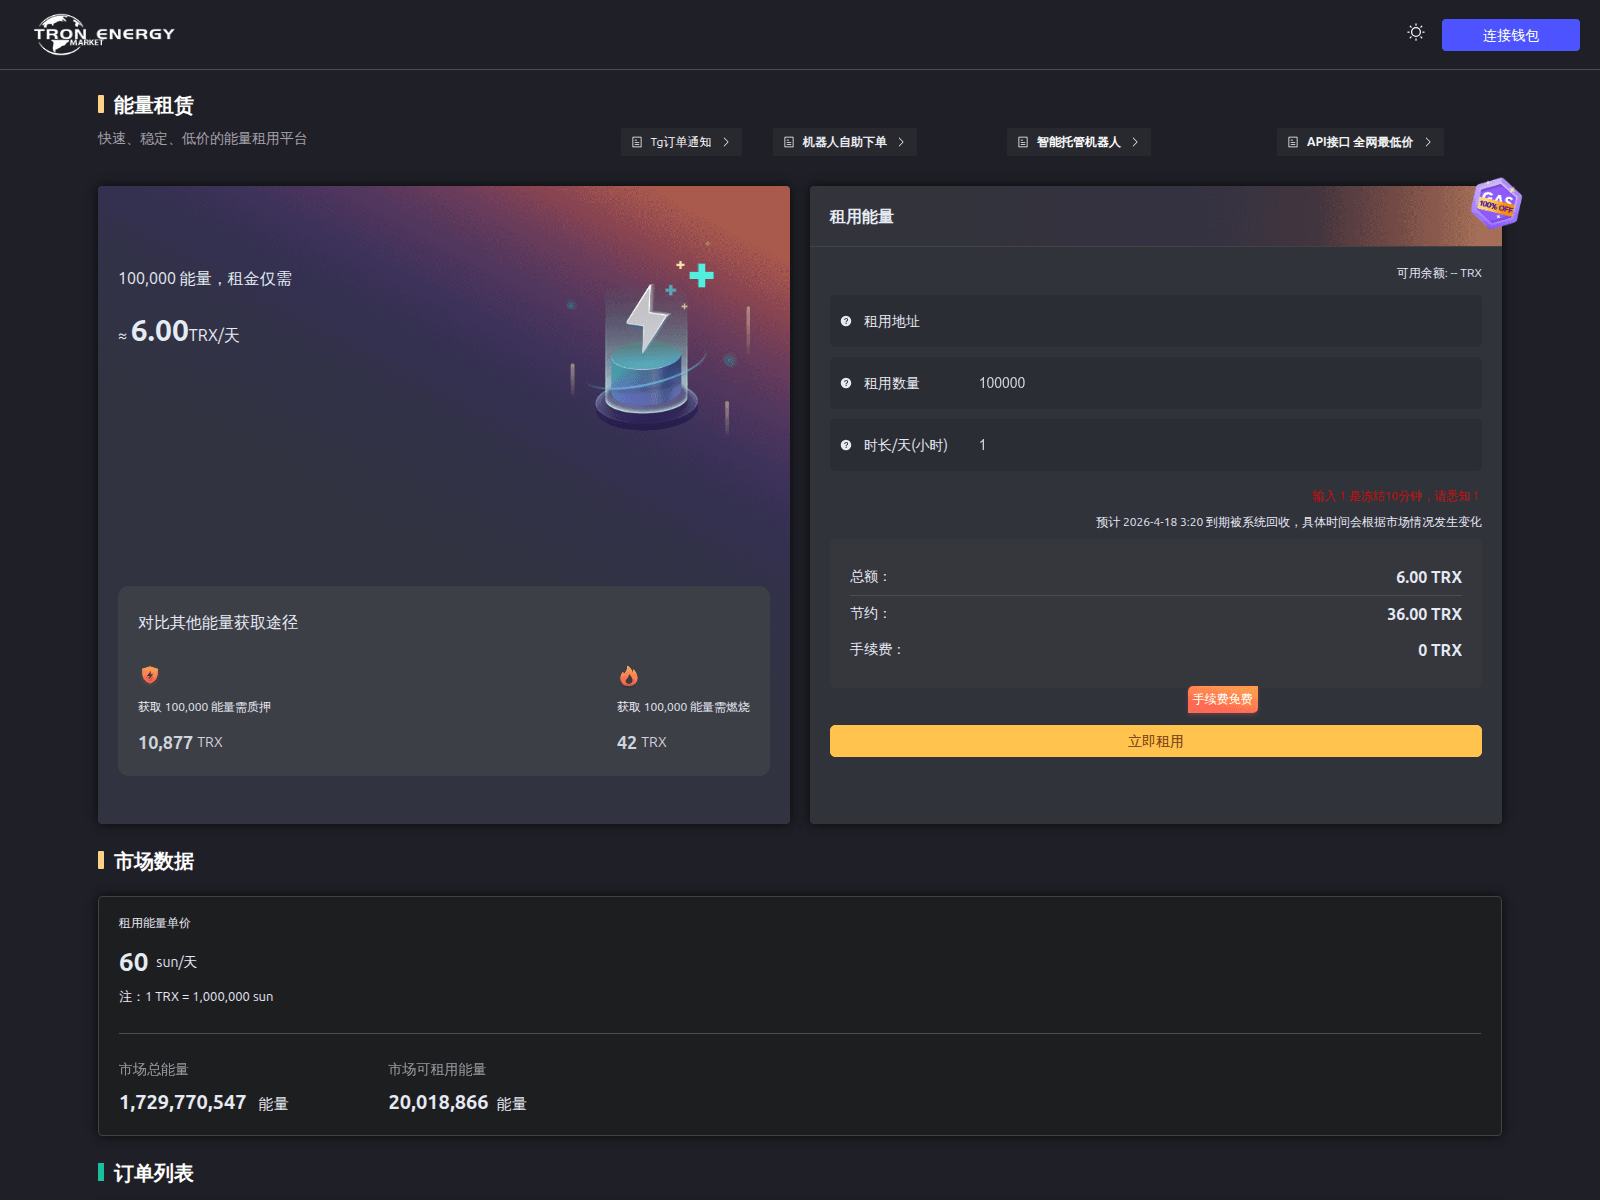Focus the 时长/天(小时) duration field
Image resolution: width=1600 pixels, height=1200 pixels.
tap(1156, 445)
